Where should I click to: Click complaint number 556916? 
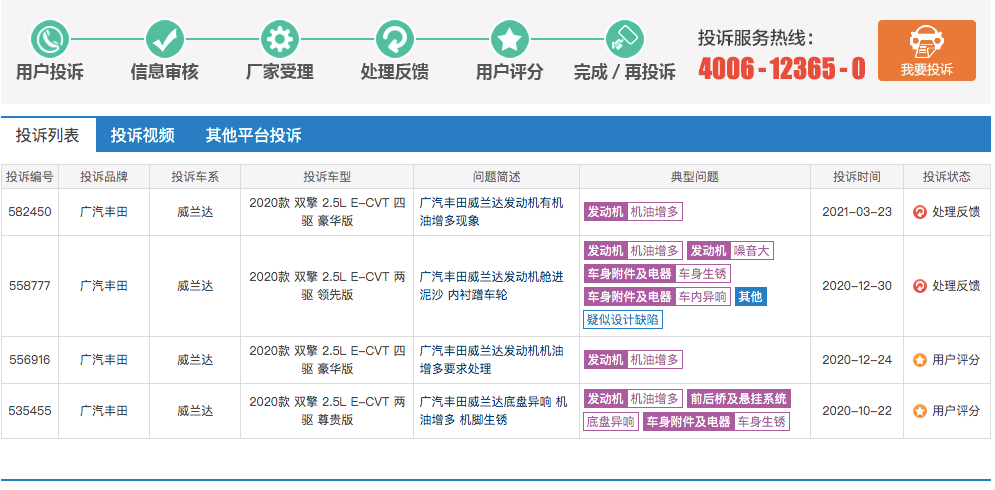click(x=30, y=360)
